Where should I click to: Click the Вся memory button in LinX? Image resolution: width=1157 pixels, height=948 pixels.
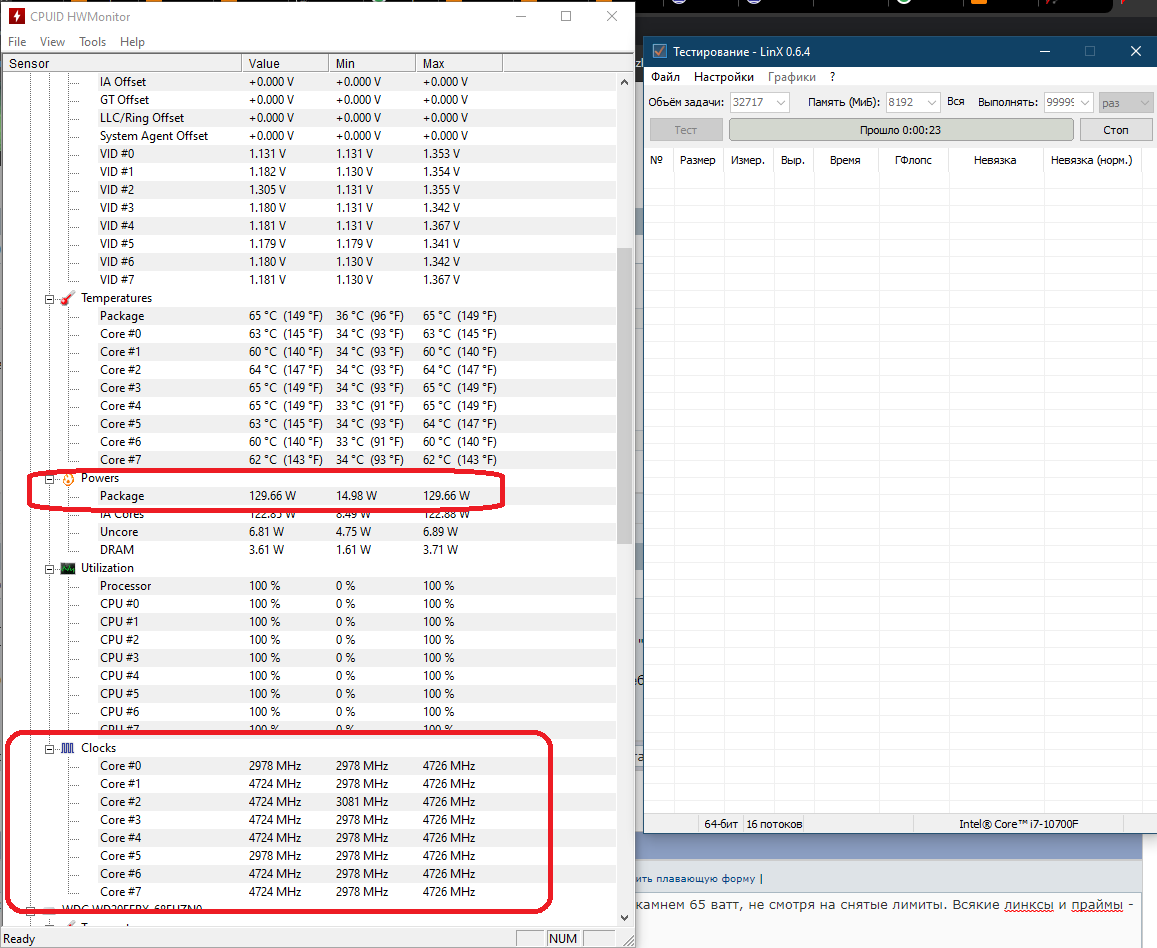coord(956,102)
